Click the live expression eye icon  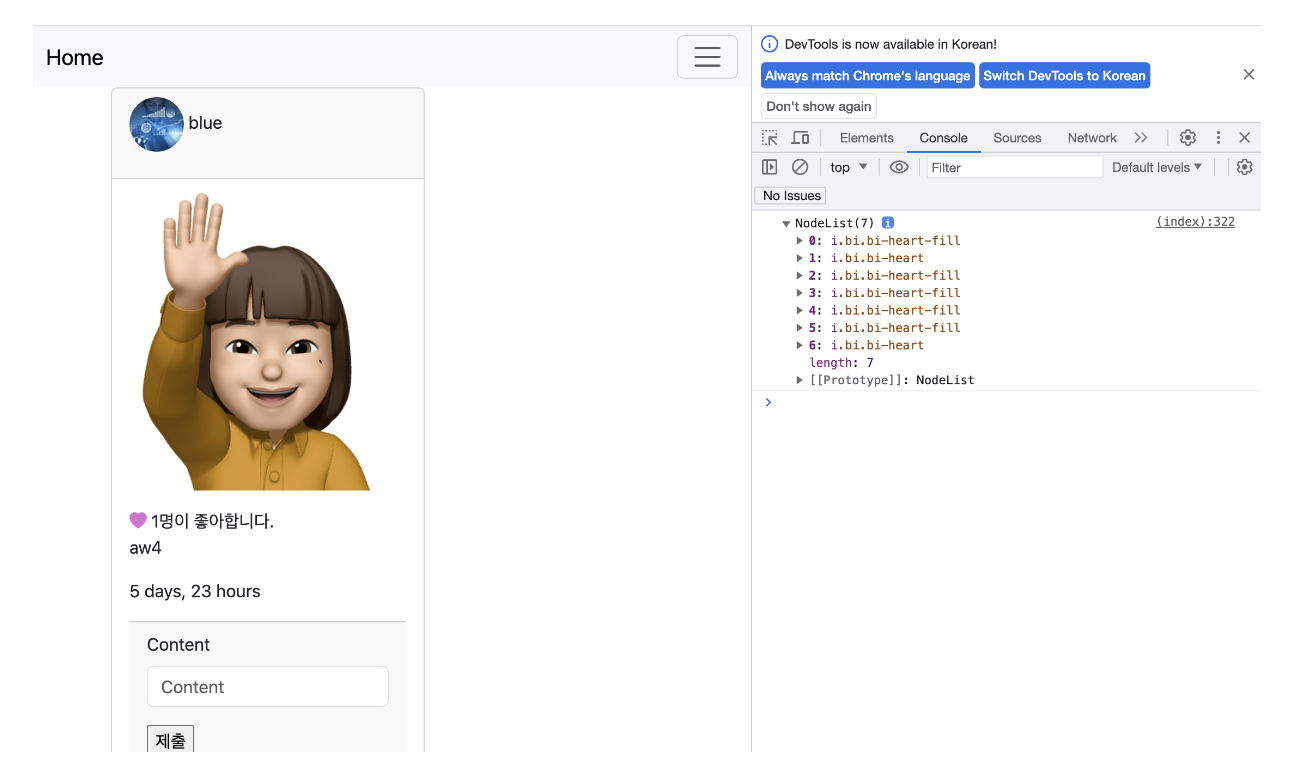click(x=899, y=167)
